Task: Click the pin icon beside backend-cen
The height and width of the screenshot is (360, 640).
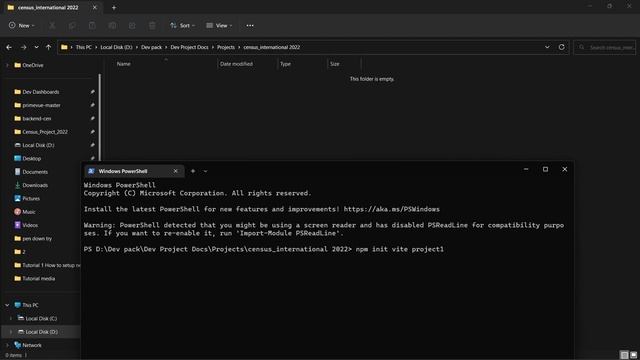Action: [93, 119]
